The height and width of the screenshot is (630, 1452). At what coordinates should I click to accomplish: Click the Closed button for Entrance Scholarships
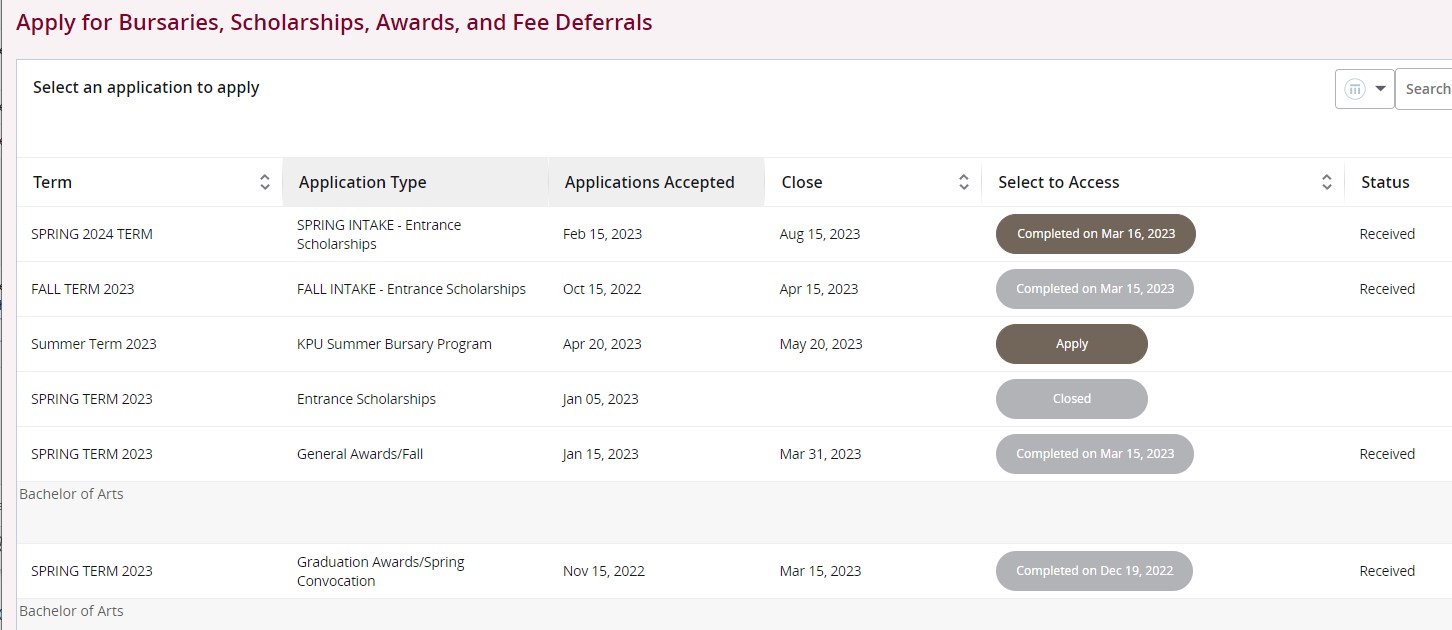[1071, 399]
